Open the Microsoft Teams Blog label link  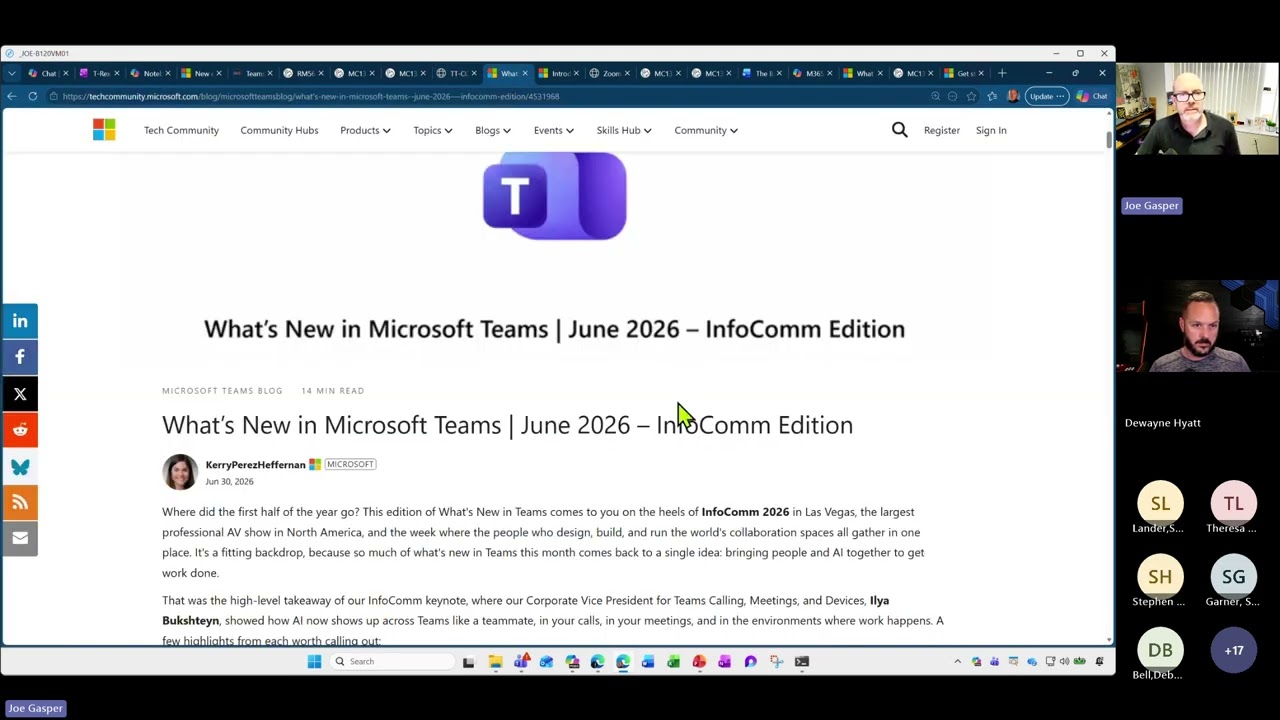coord(222,391)
